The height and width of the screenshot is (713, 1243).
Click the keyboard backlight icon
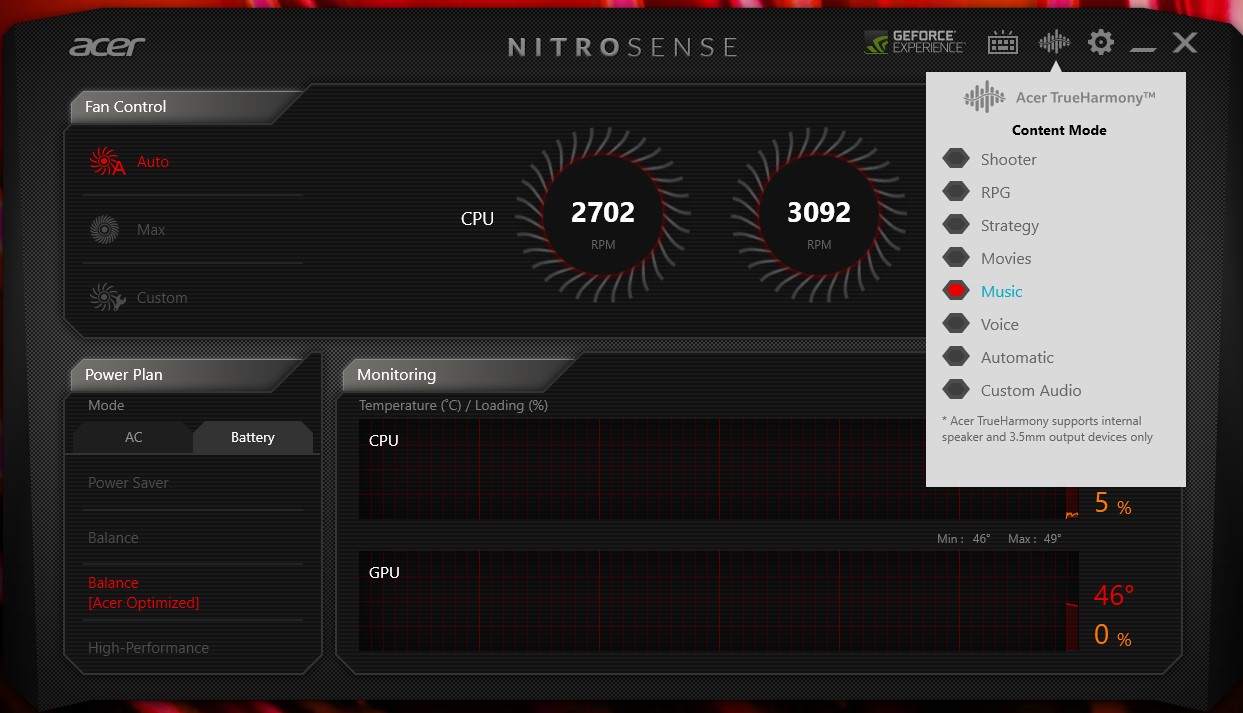click(1002, 42)
